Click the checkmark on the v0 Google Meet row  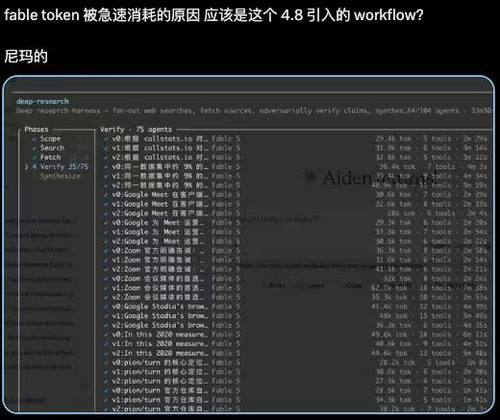coord(106,195)
